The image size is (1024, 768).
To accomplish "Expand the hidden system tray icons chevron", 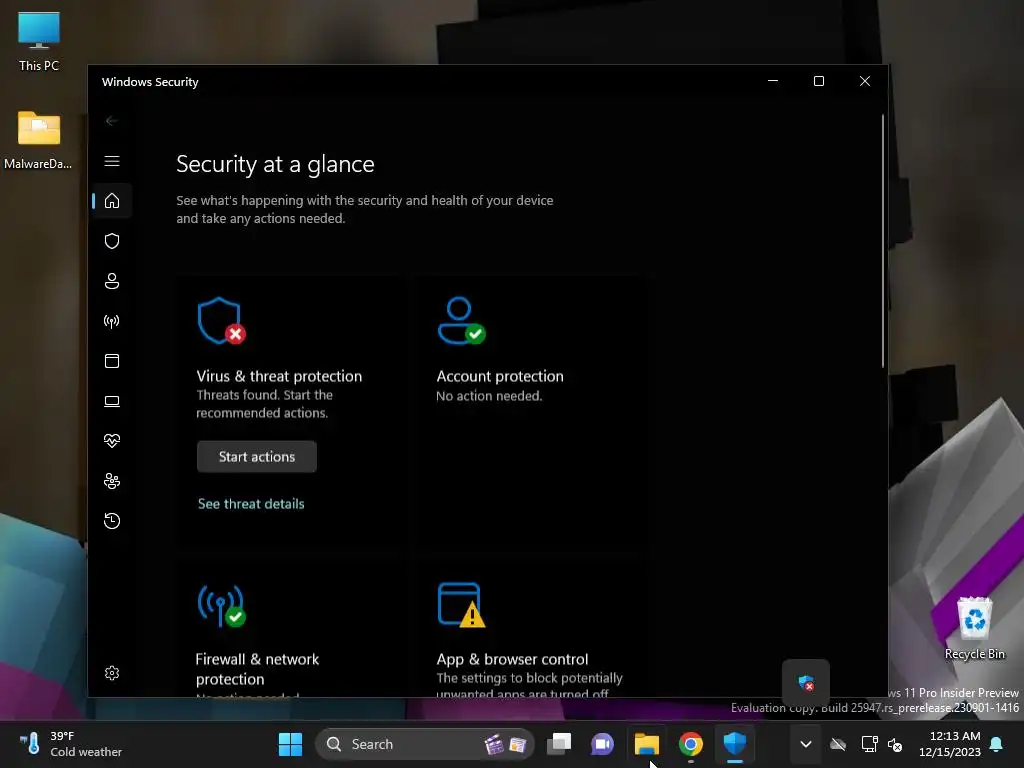I will (806, 744).
